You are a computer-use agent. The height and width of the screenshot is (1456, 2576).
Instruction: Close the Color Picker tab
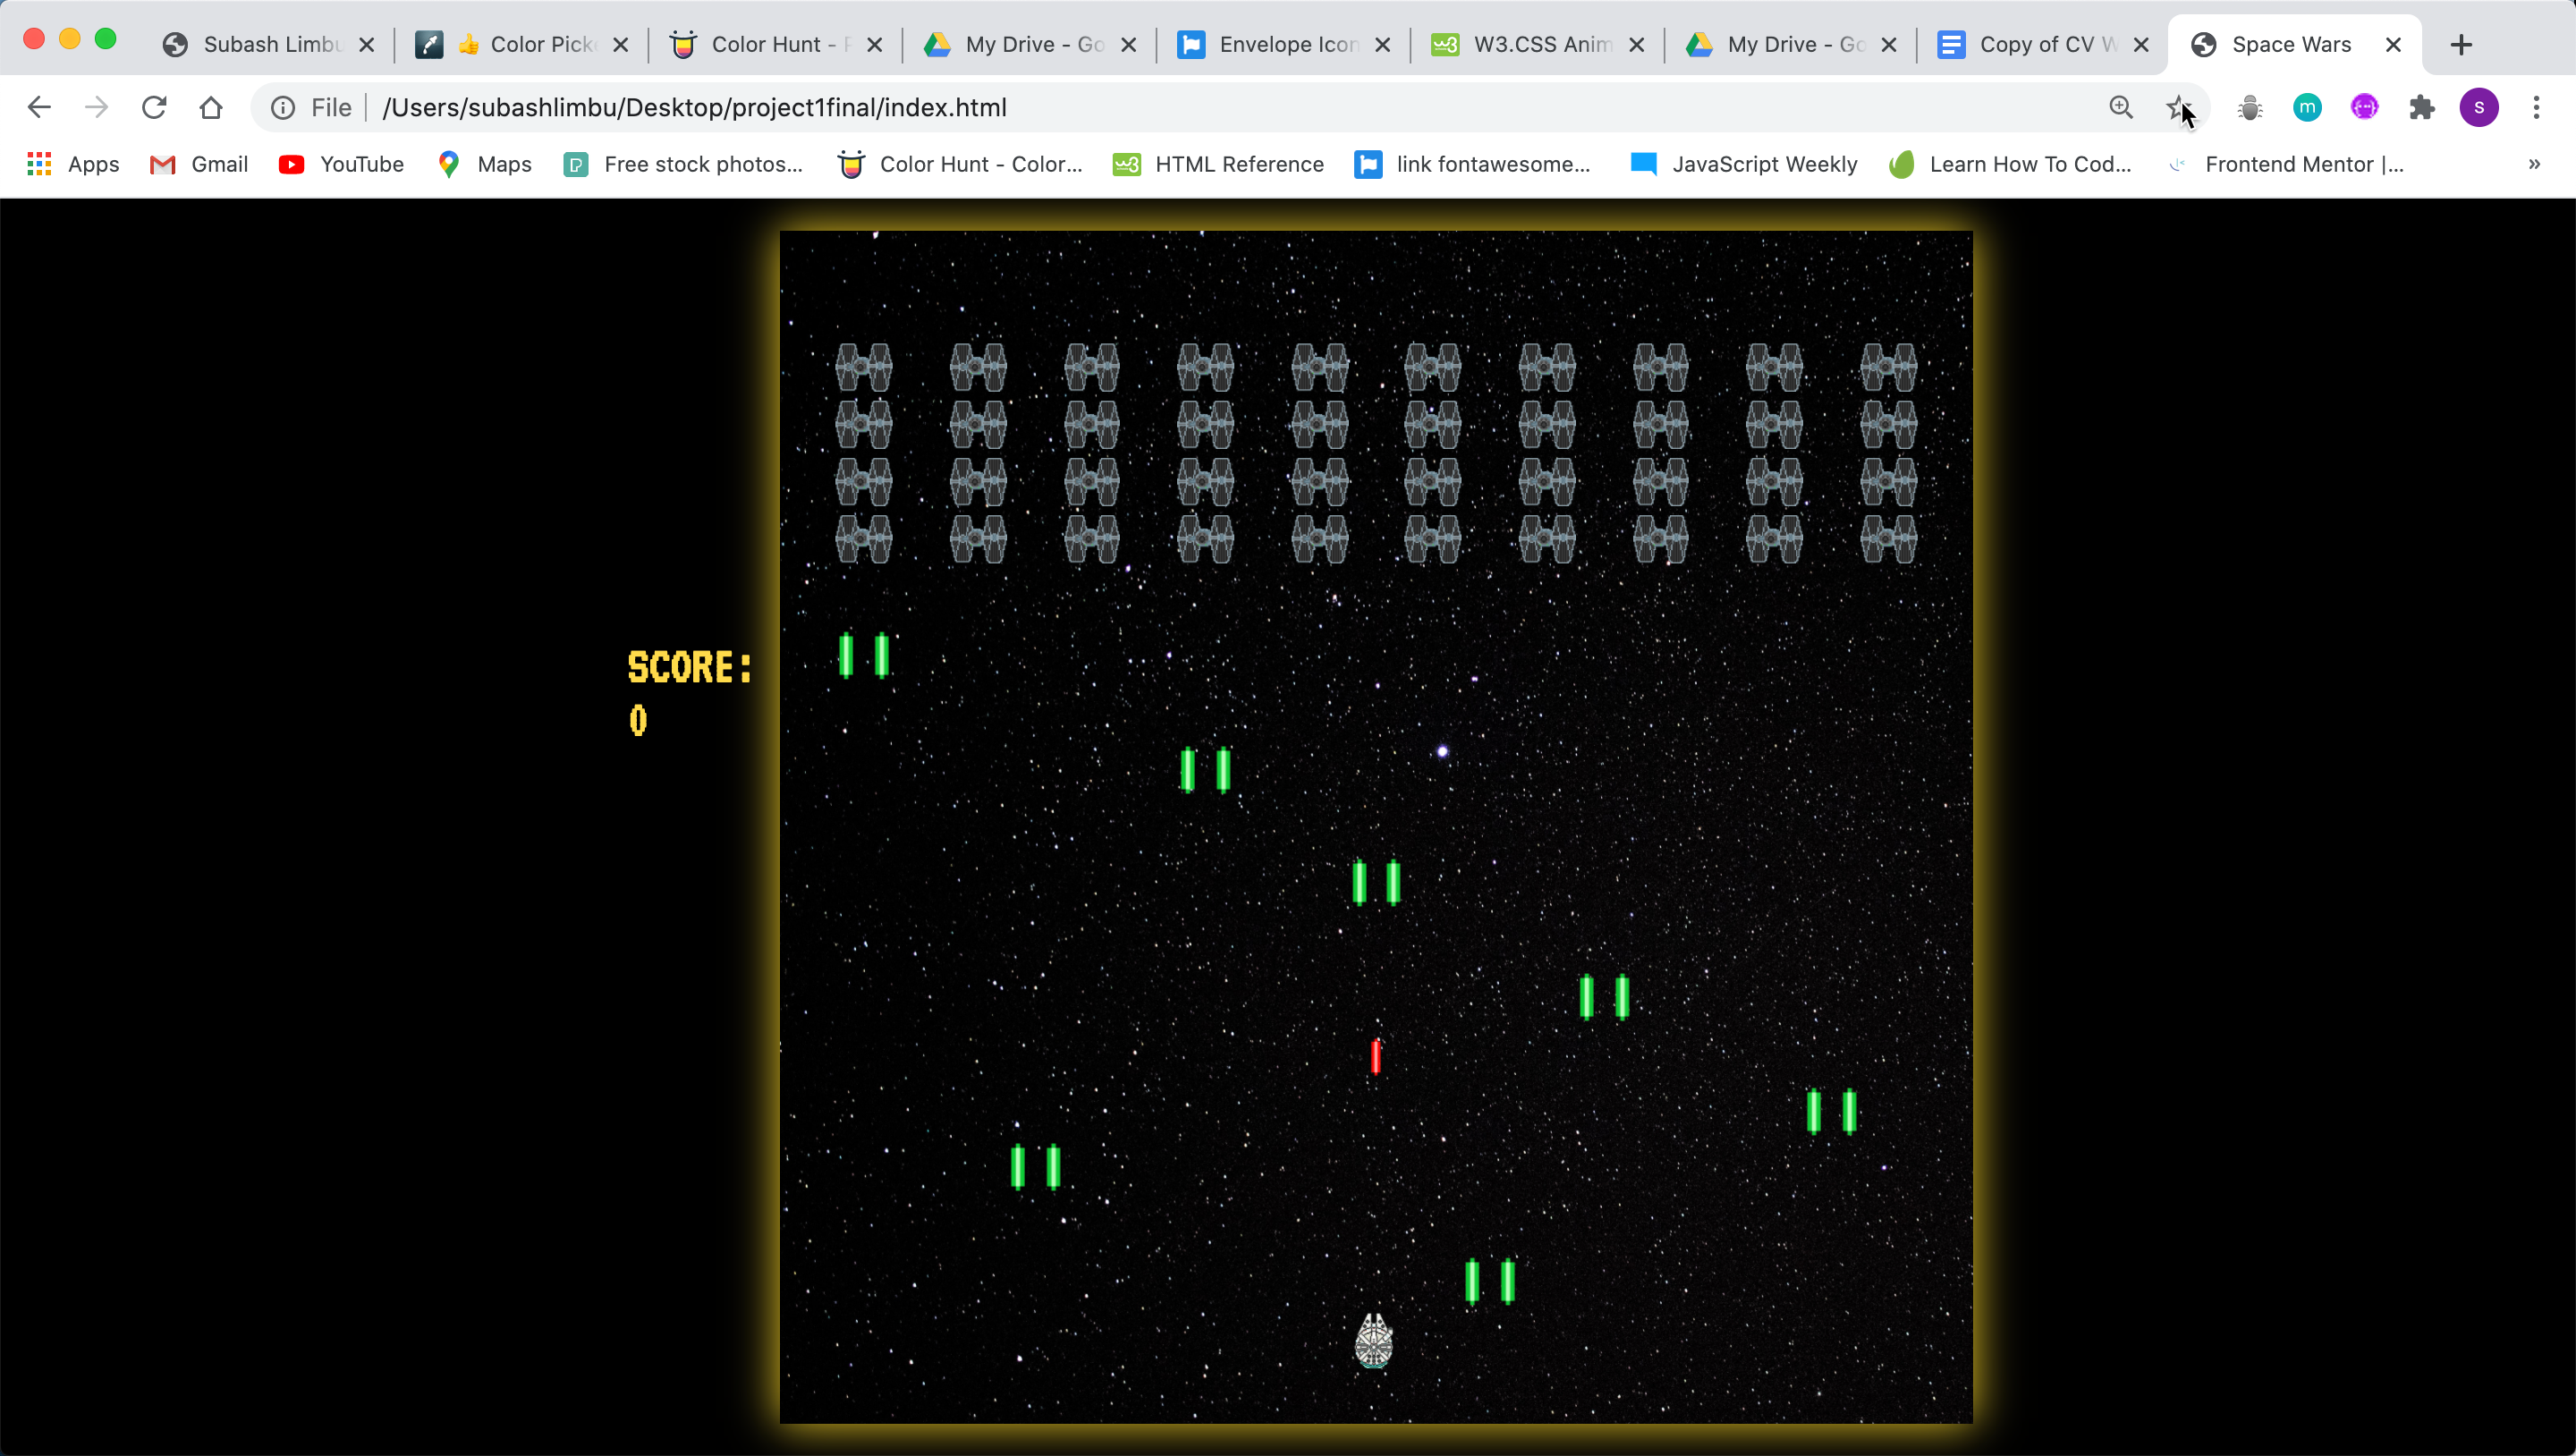pos(621,44)
